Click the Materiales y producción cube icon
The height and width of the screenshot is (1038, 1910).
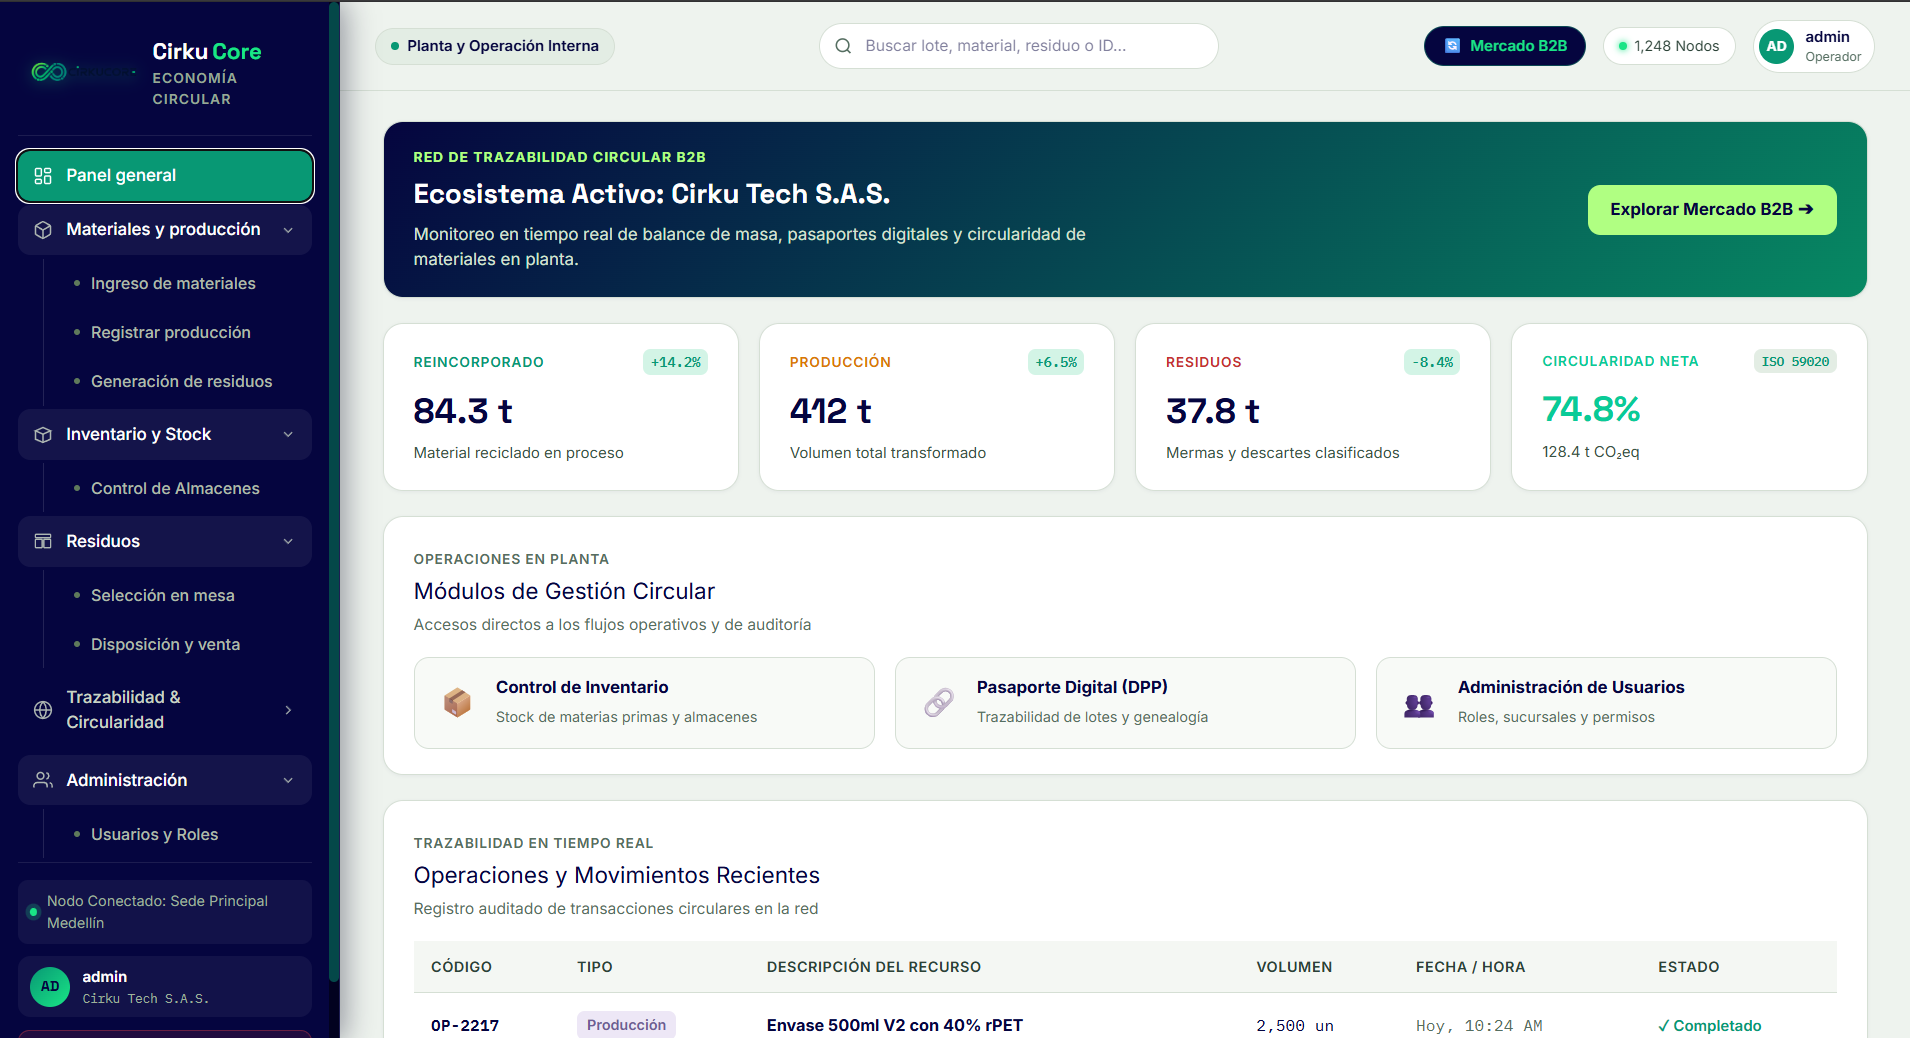pos(43,230)
